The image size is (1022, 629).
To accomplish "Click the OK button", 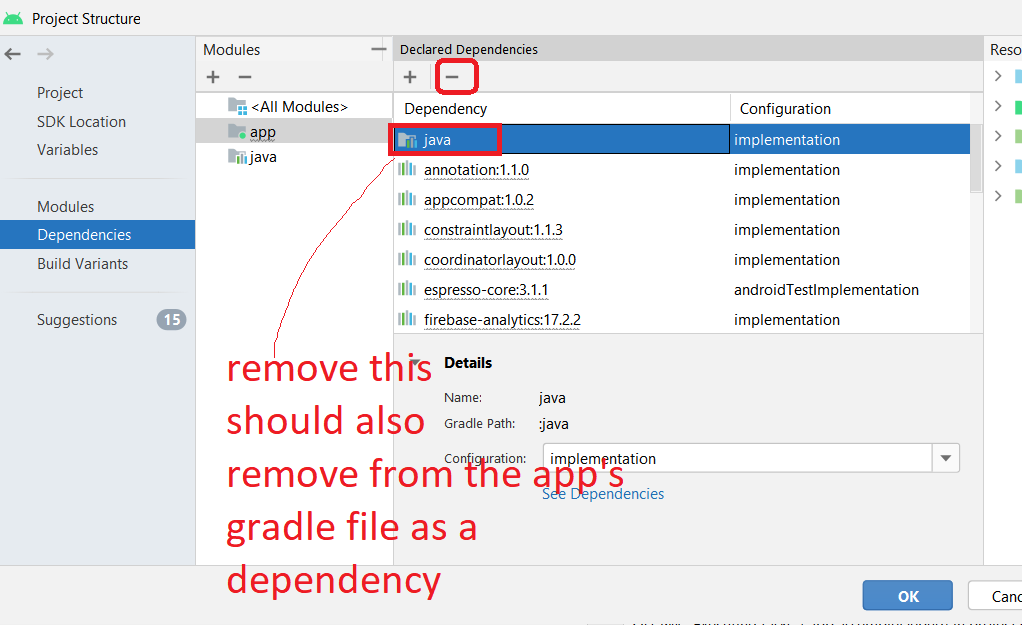I will click(x=907, y=596).
